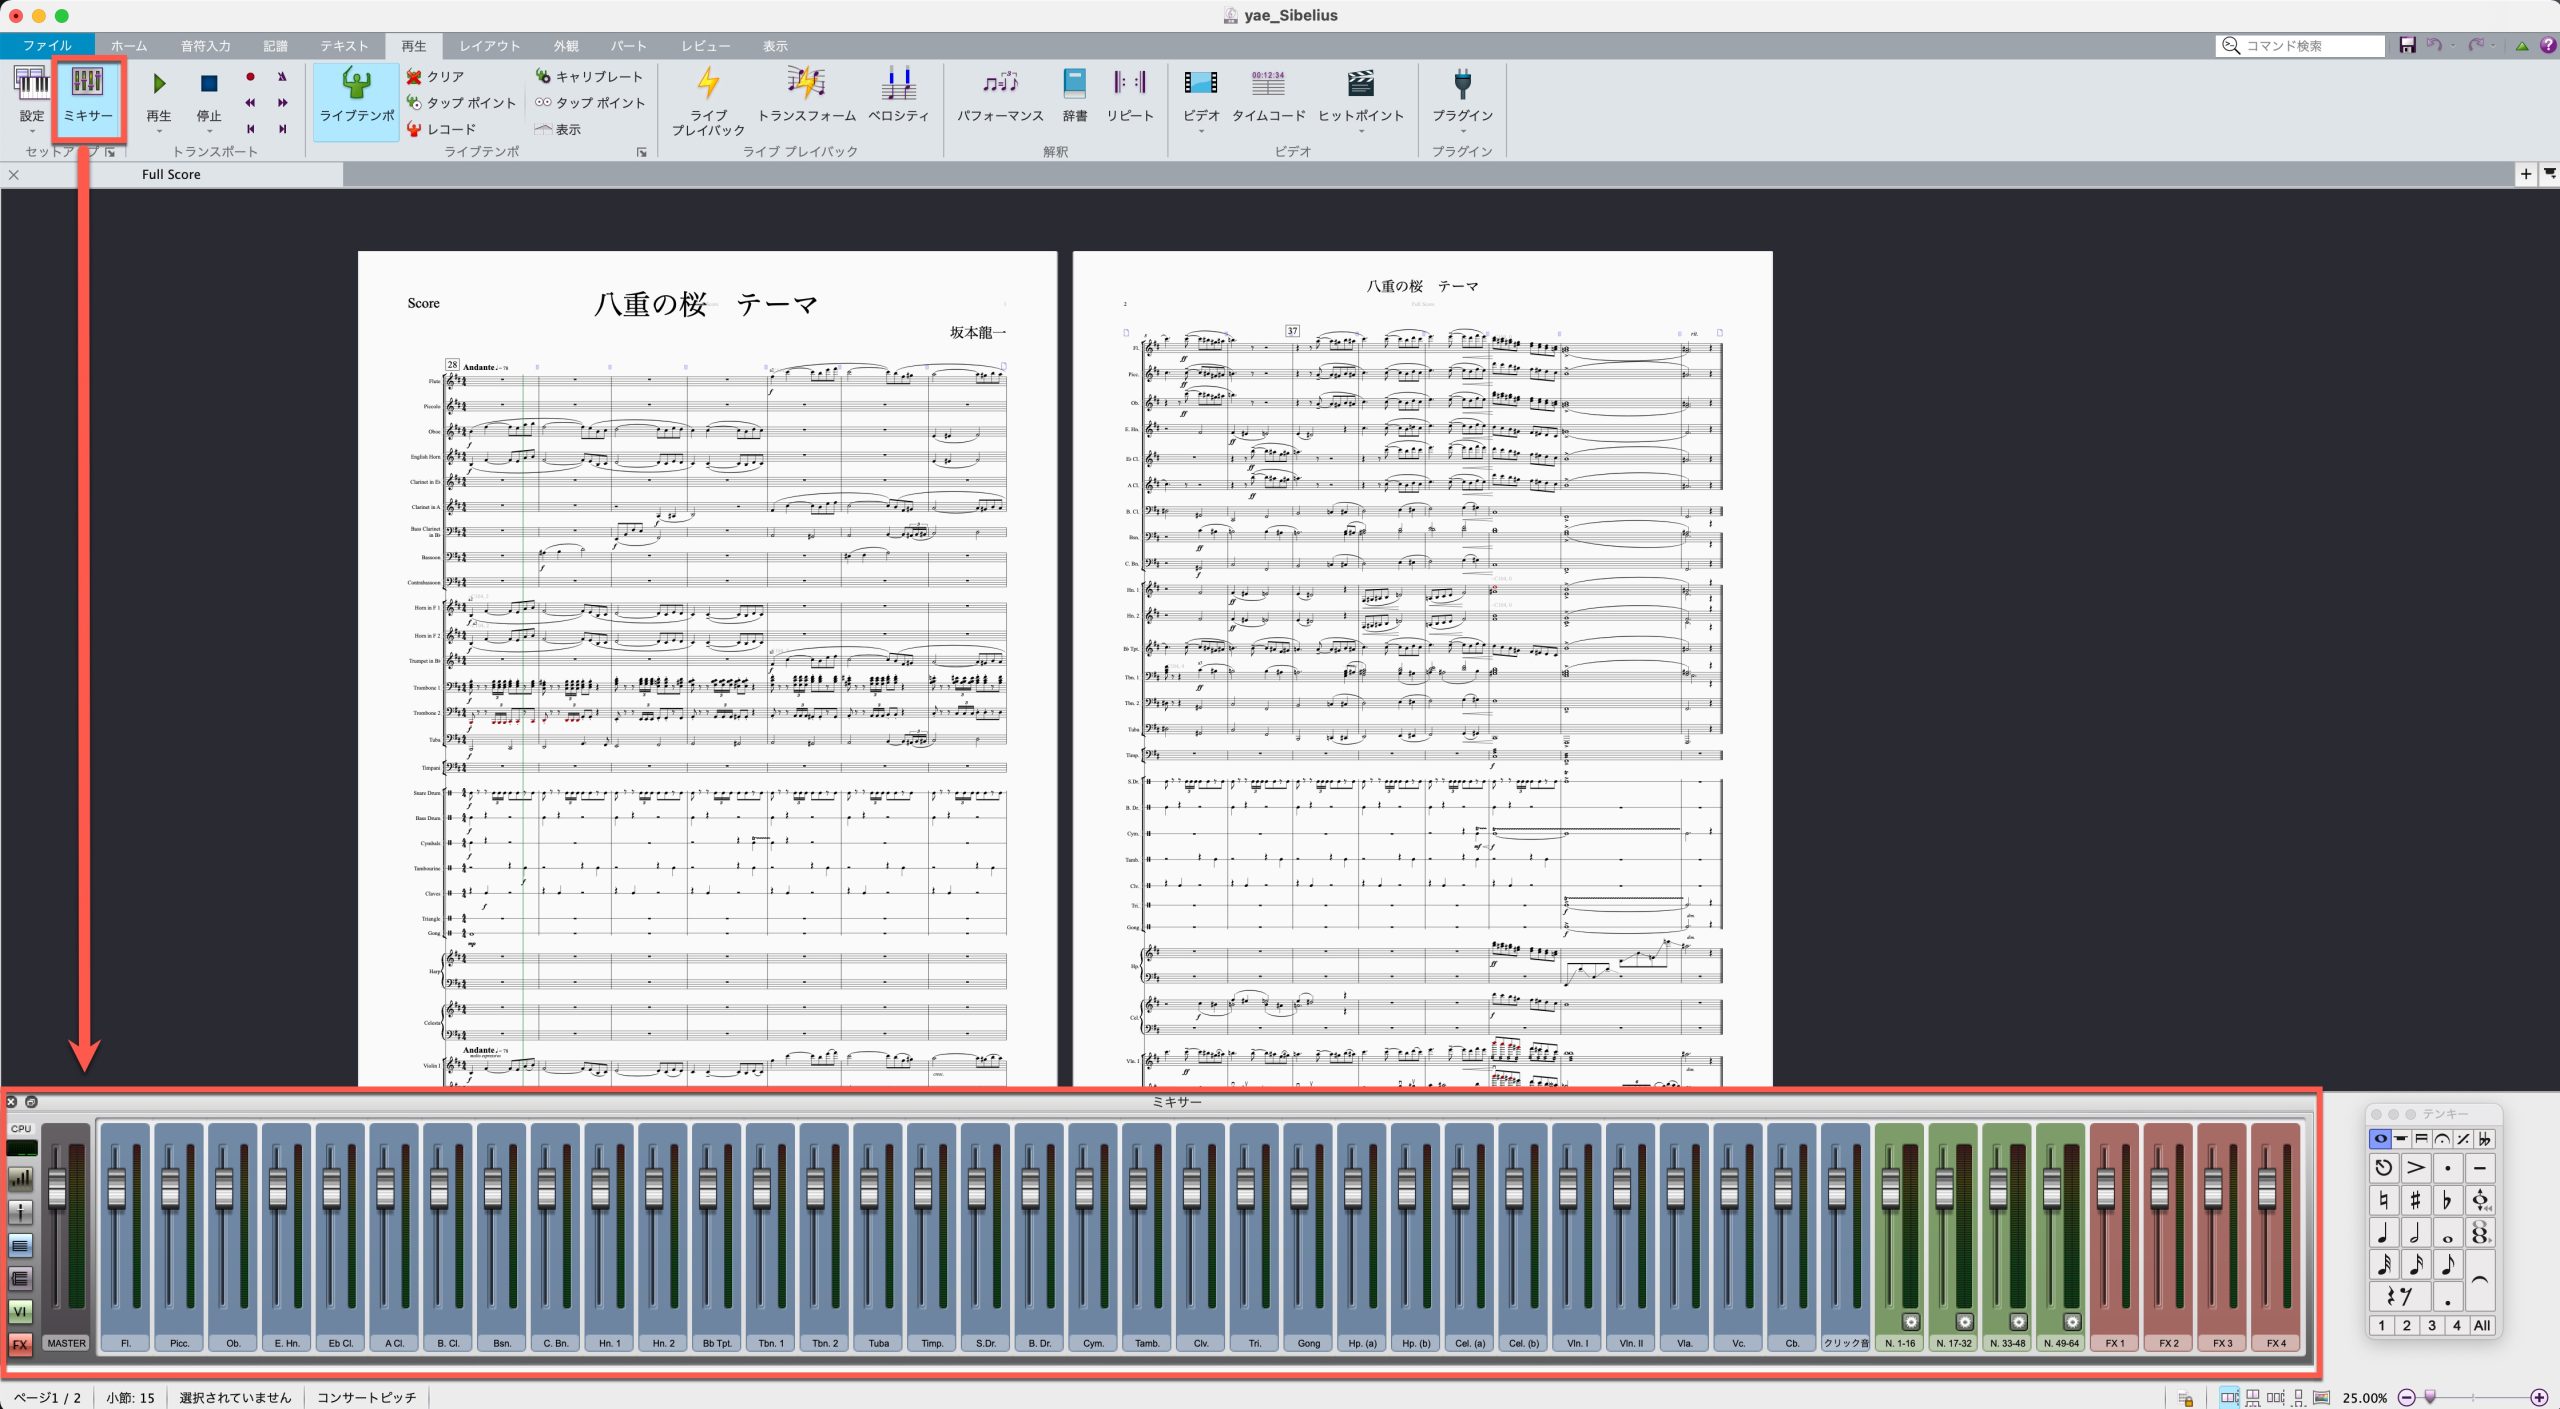This screenshot has width=2560, height=1409.
Task: Click the Fl. channel fader handle
Action: pyautogui.click(x=117, y=1187)
